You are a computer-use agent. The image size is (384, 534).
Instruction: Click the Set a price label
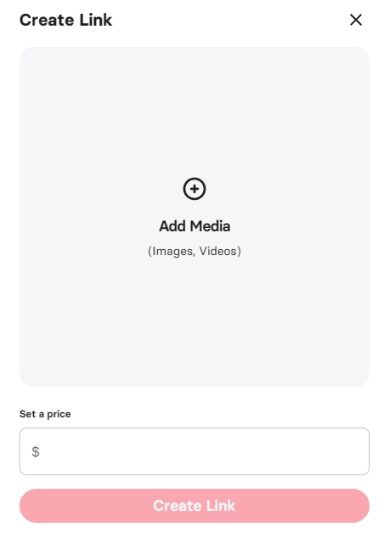point(45,414)
